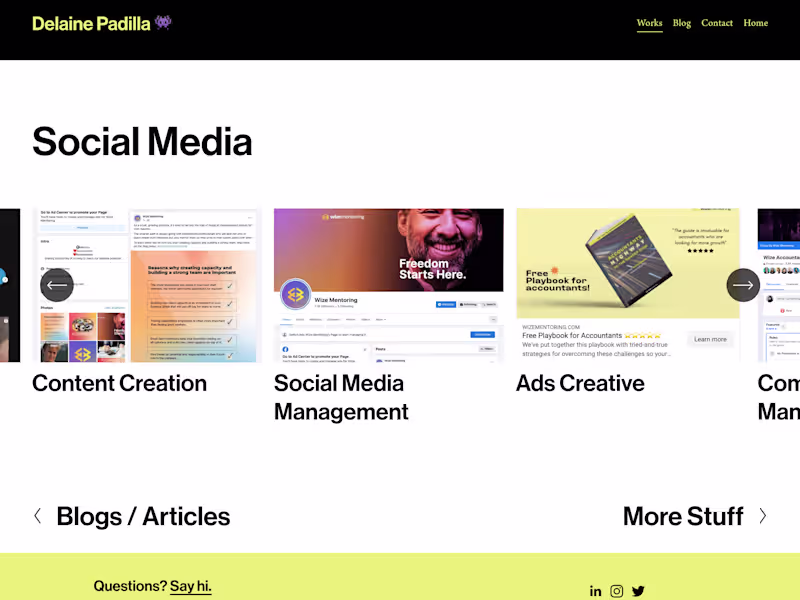Navigate to More Stuff project

pos(683,516)
